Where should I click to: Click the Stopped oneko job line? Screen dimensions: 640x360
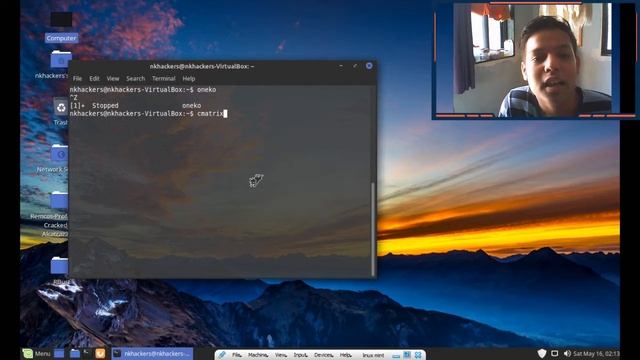tap(135, 105)
